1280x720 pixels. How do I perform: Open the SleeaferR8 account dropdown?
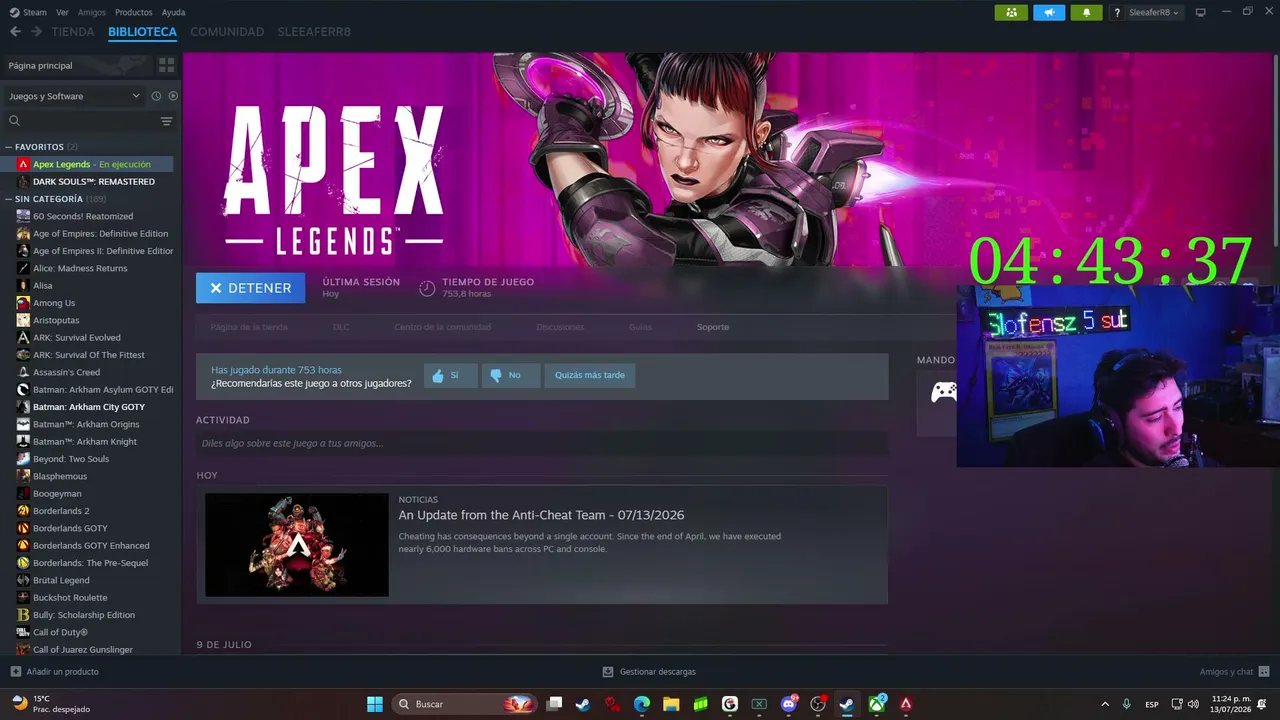pyautogui.click(x=1155, y=13)
